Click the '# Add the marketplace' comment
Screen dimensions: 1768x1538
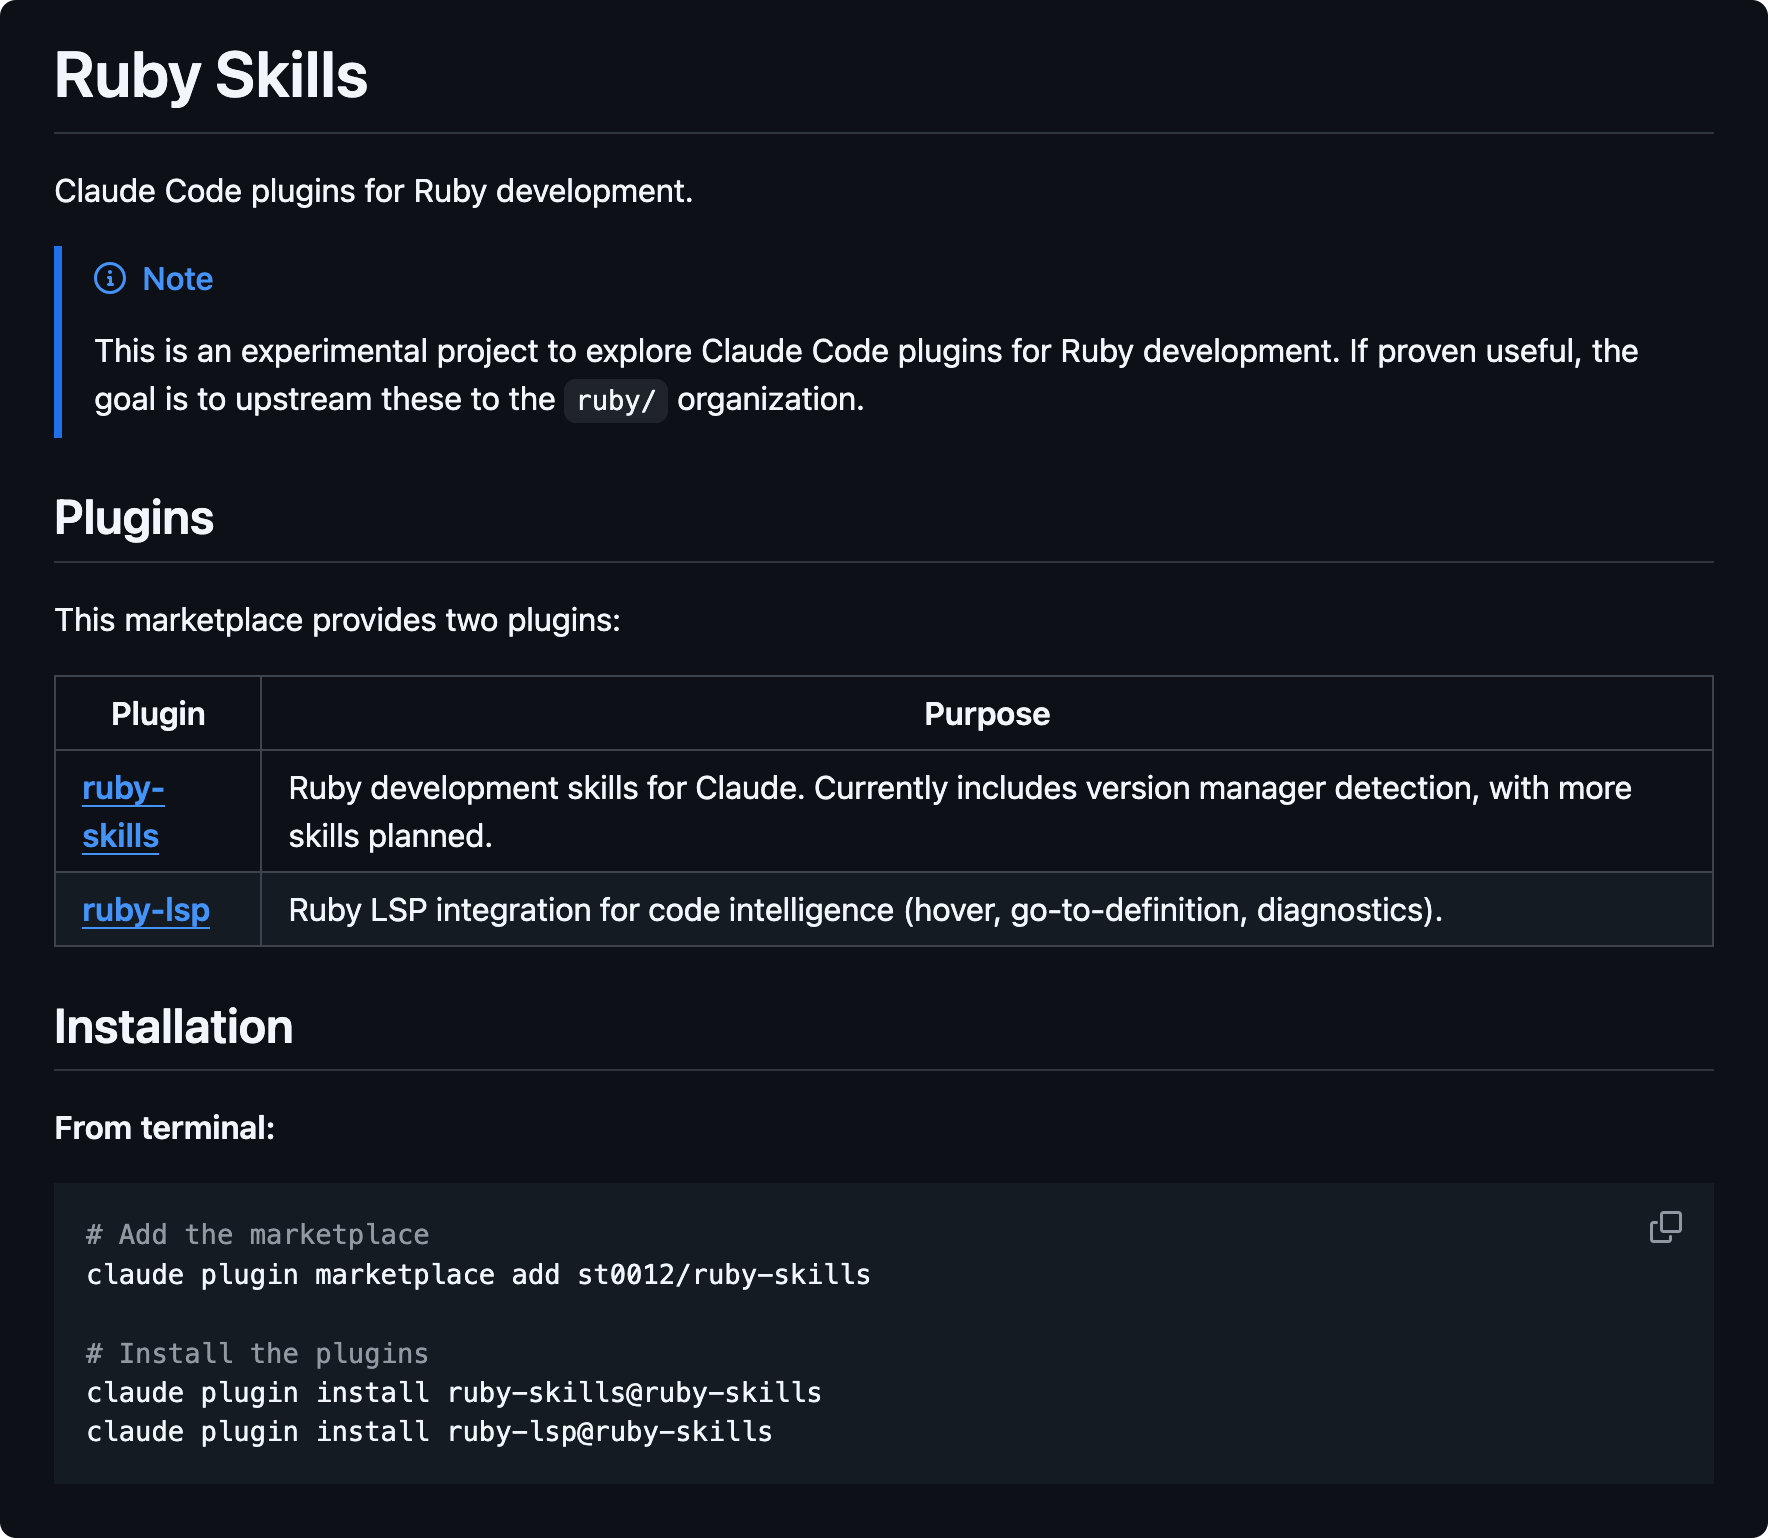pos(258,1235)
